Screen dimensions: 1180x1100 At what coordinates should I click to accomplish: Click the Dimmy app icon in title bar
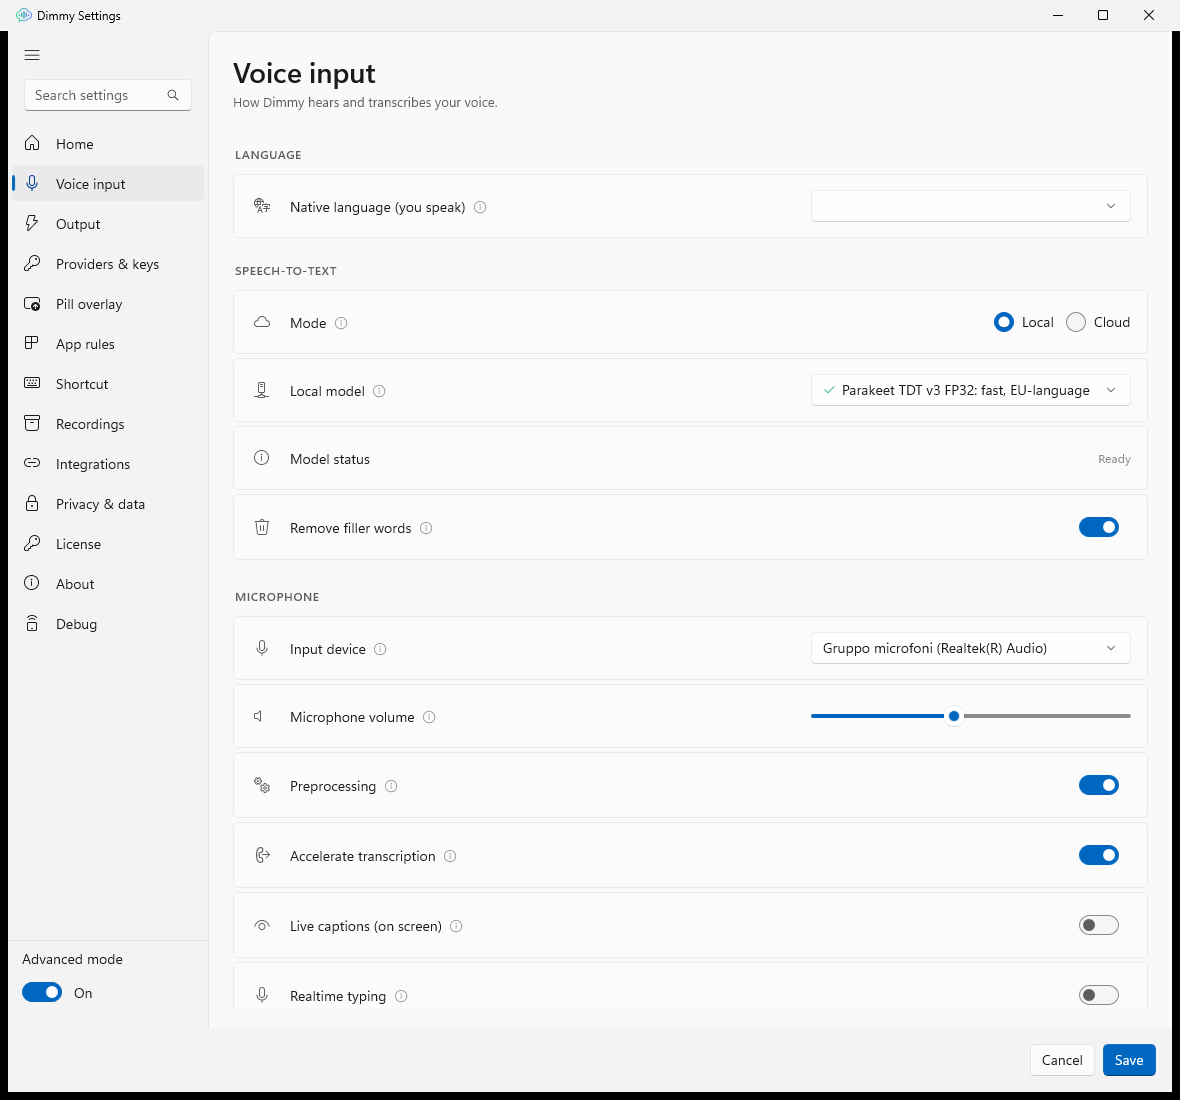[x=23, y=15]
